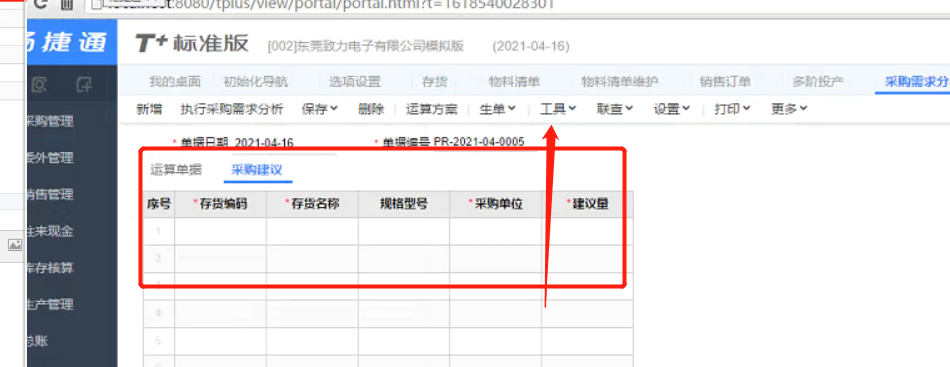Open the 工具 dropdown menu
Screen dimensions: 950x367
pyautogui.click(x=558, y=109)
